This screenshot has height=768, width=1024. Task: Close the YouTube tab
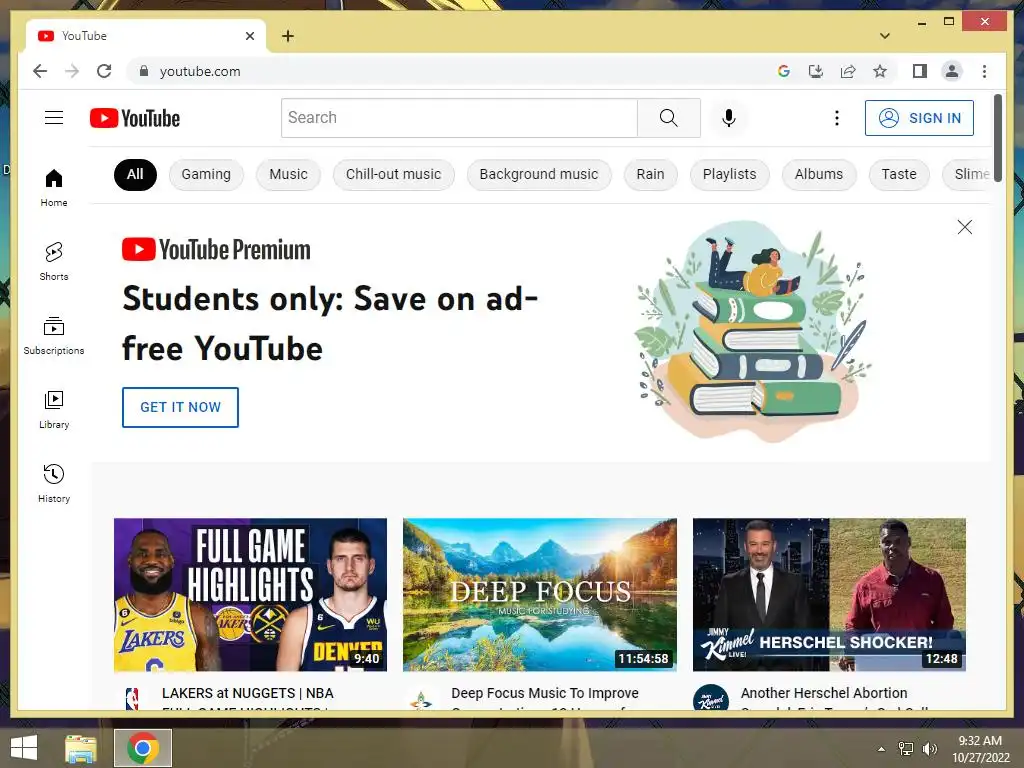(249, 36)
